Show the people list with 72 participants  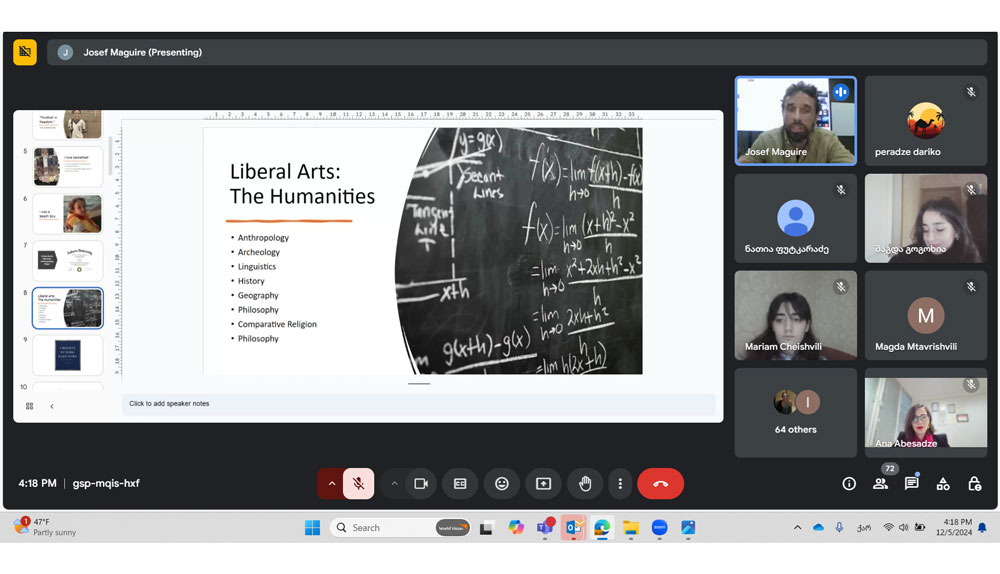880,484
